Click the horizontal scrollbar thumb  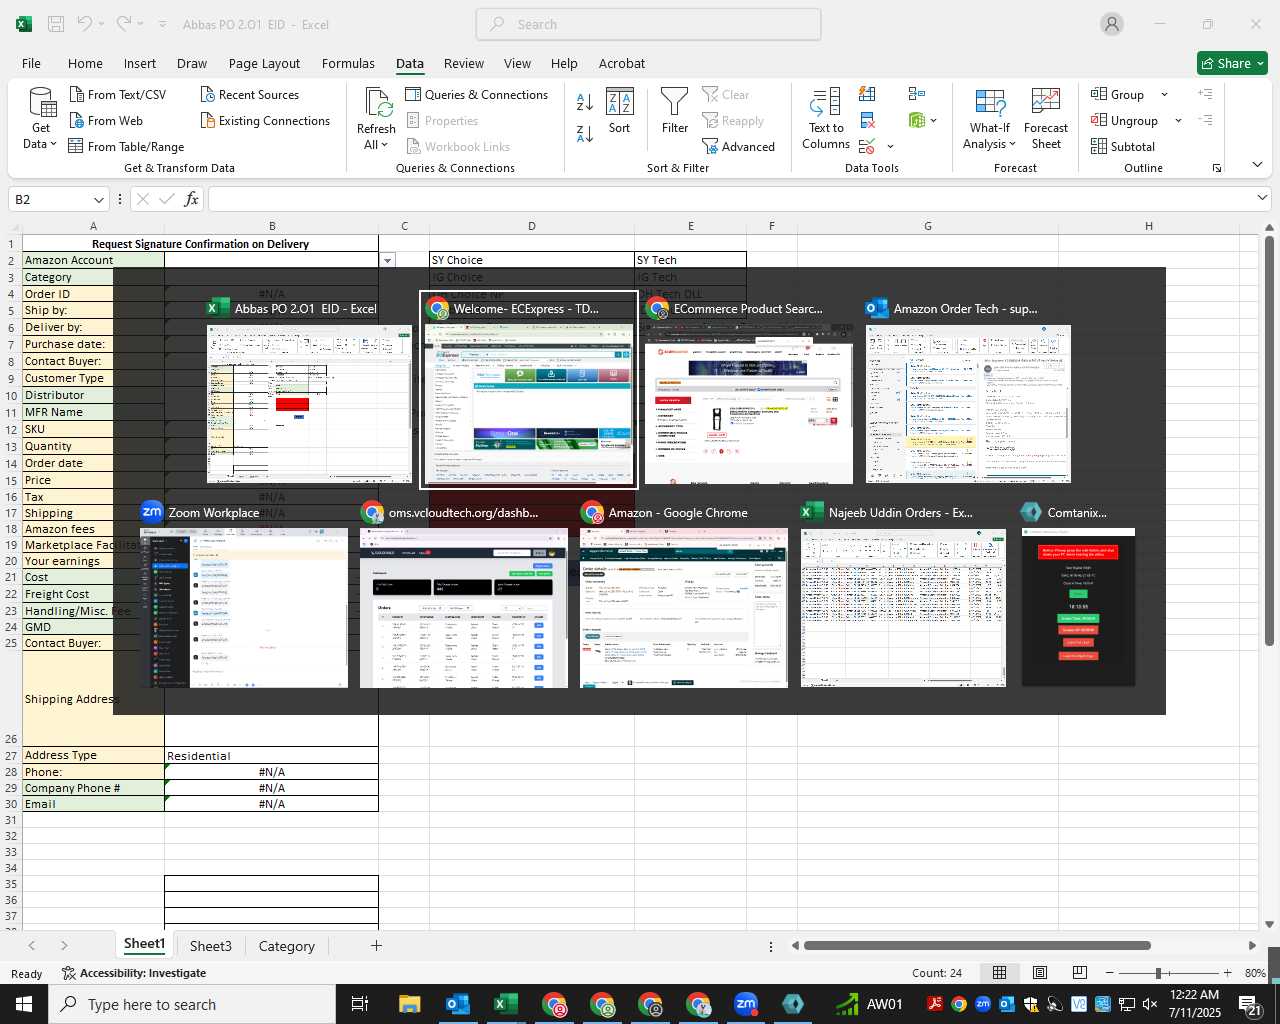coord(977,945)
